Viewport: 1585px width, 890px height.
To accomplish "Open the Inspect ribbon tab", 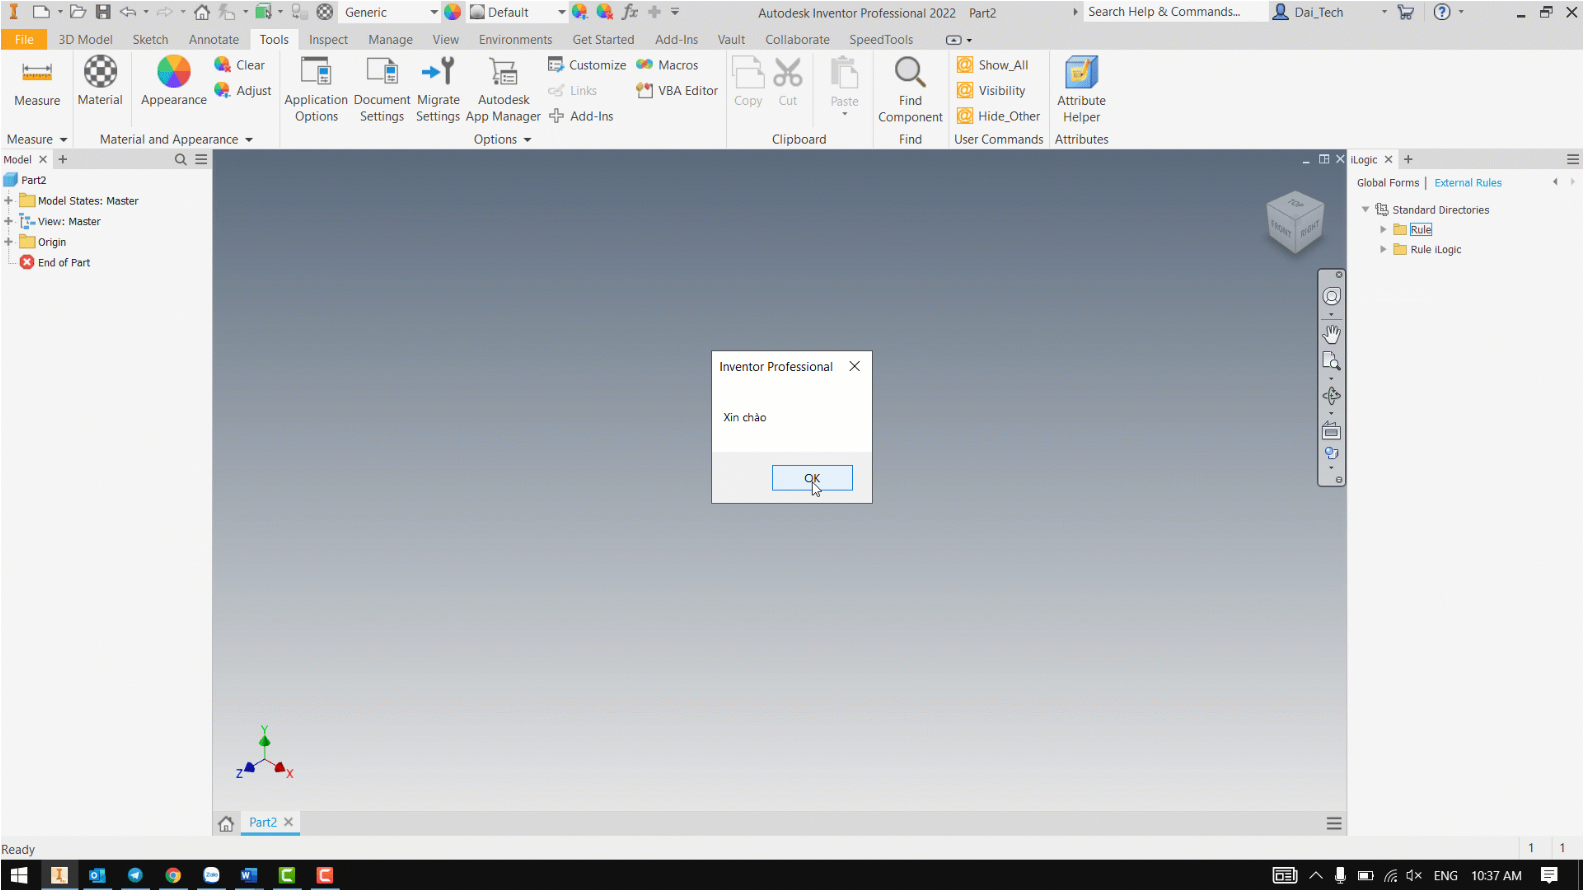I will tap(328, 40).
